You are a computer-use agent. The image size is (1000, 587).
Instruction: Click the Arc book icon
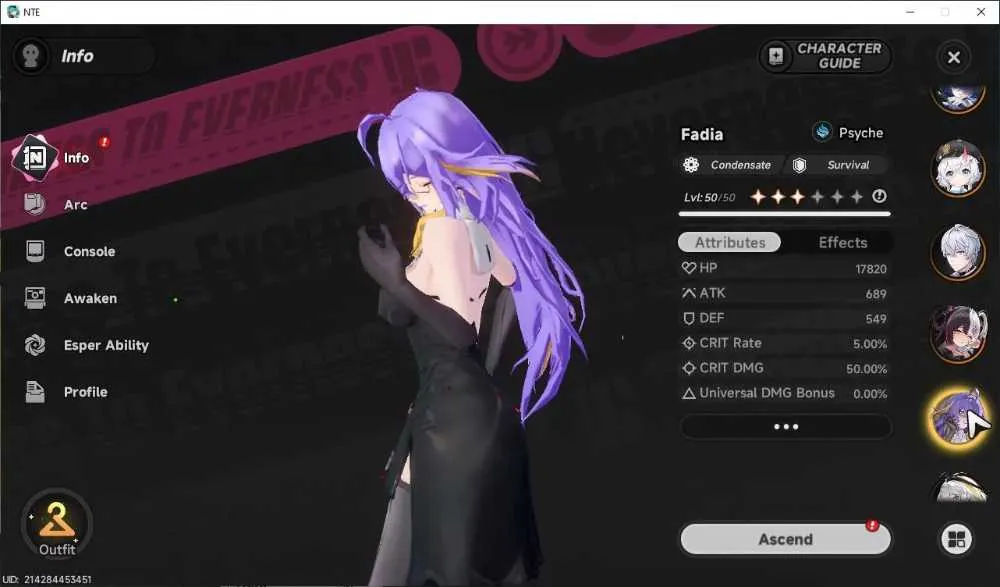pos(34,204)
